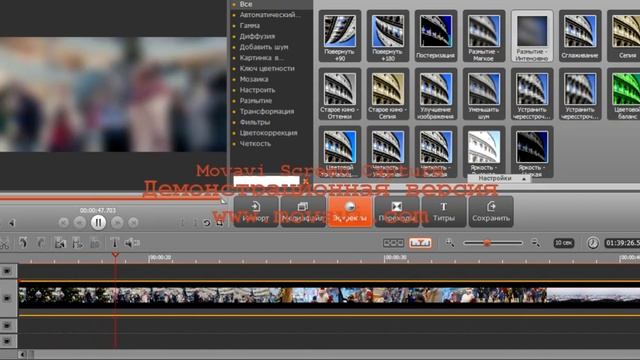Choose the Старое кино - Оттенки effect
This screenshot has height=360, width=640.
click(340, 94)
